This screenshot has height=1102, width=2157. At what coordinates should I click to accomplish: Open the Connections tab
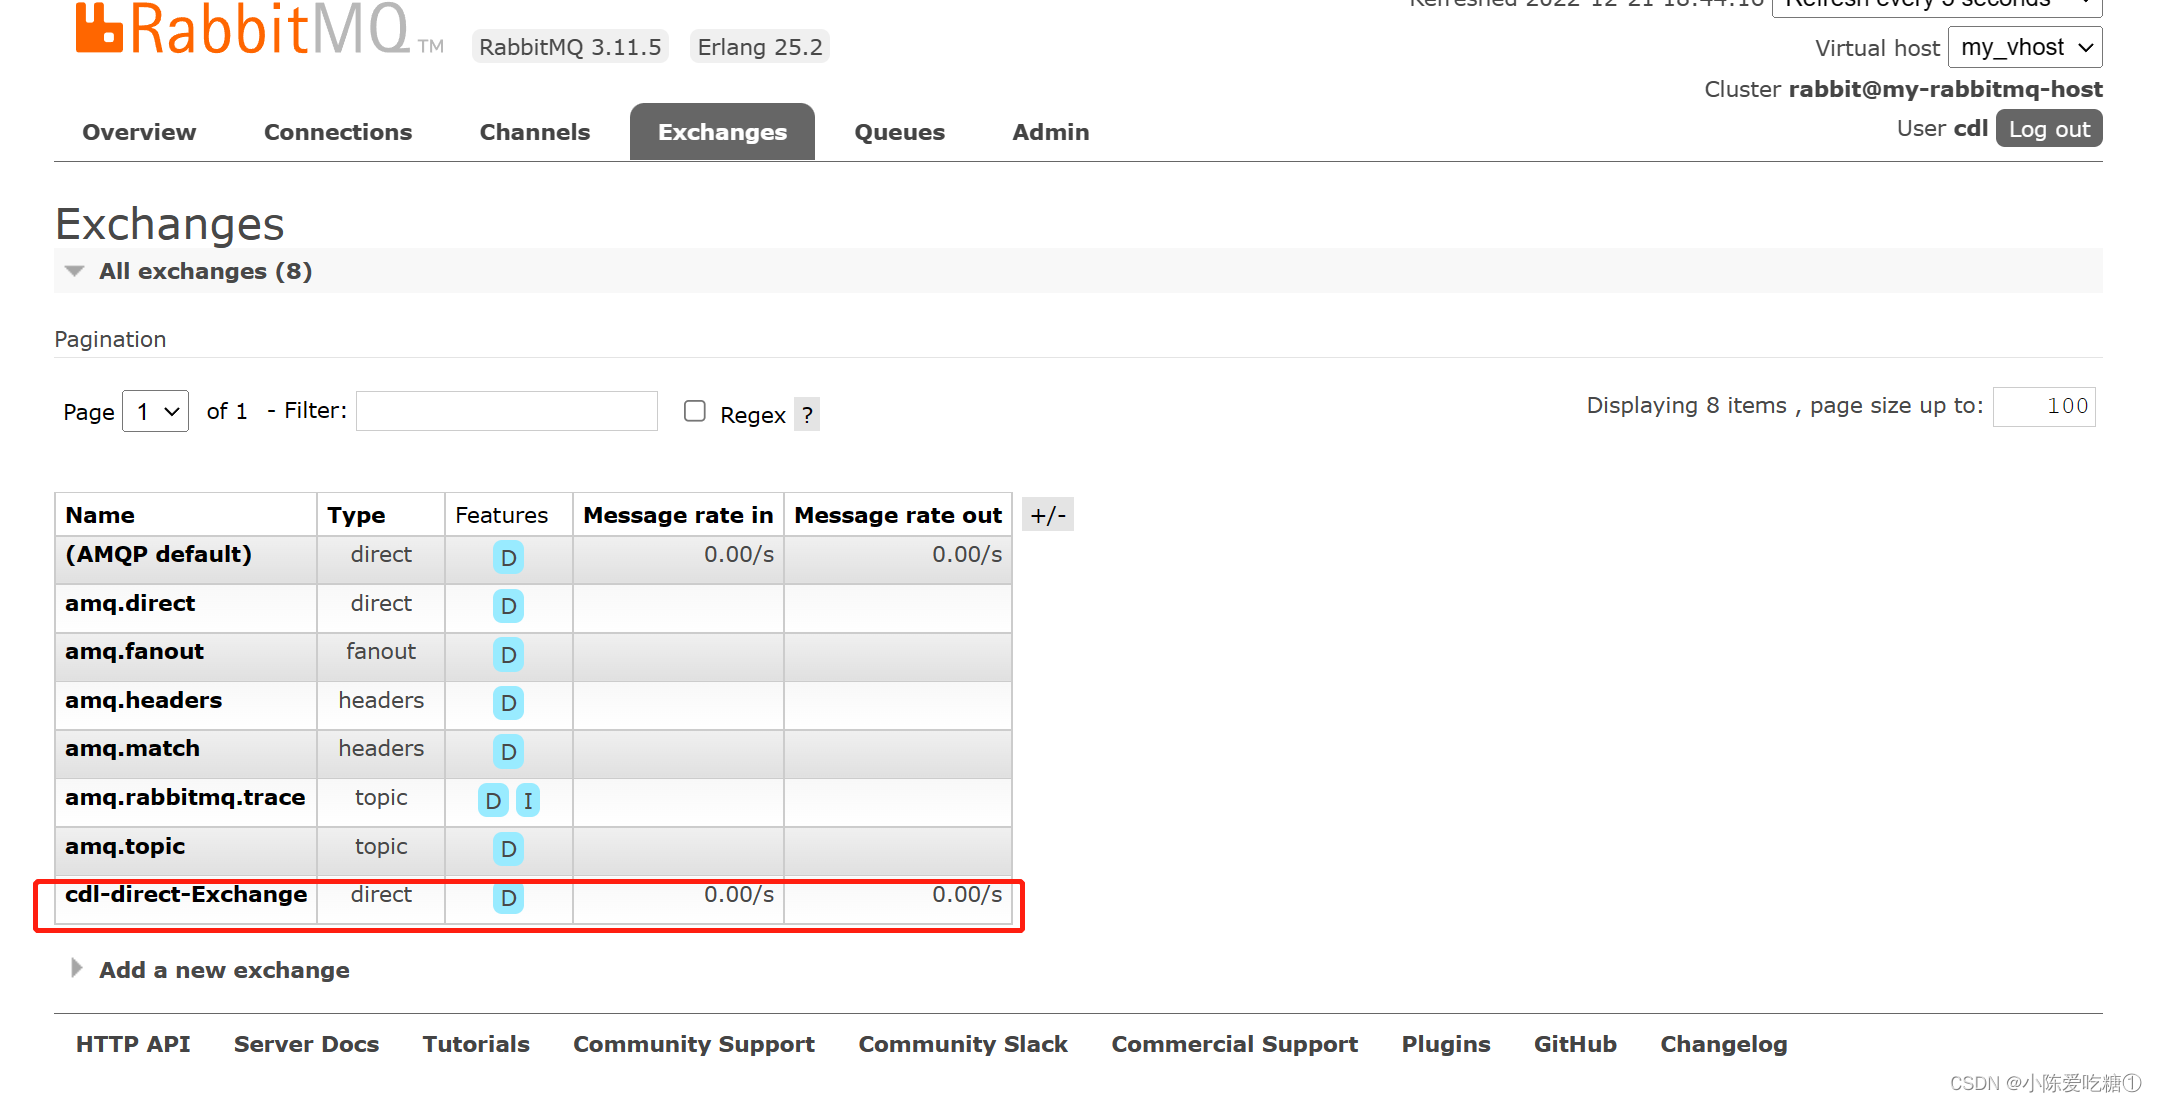click(338, 132)
